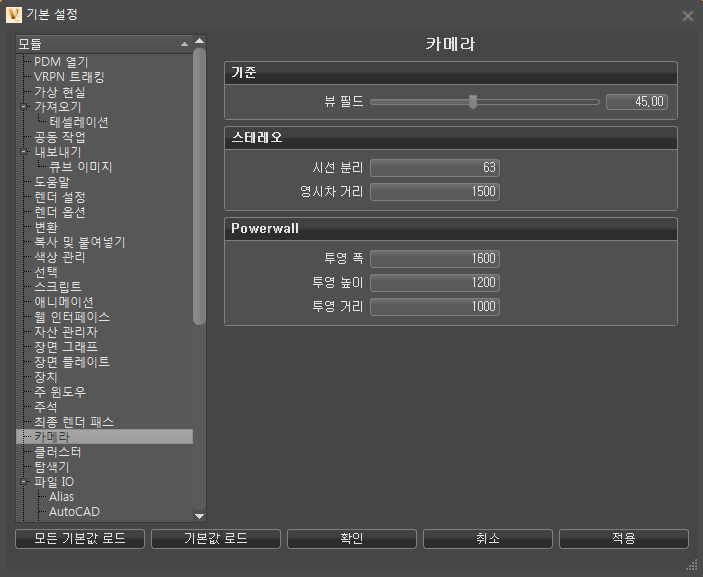This screenshot has height=577, width=703.
Task: Cancel with the 취소 button
Action: point(487,538)
